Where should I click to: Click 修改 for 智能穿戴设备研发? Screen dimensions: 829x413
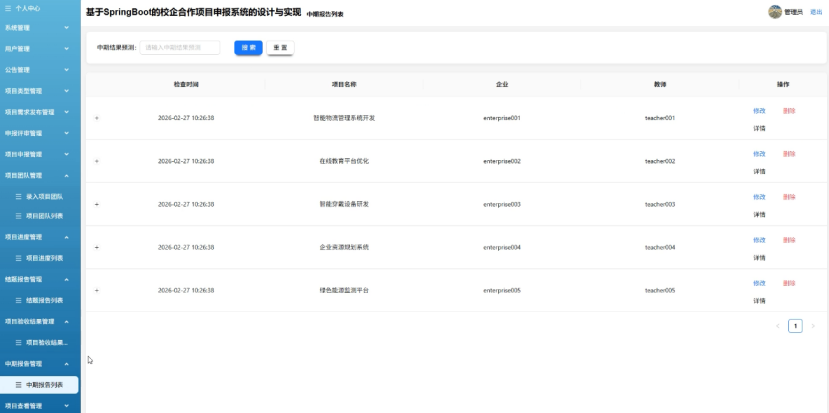click(759, 197)
